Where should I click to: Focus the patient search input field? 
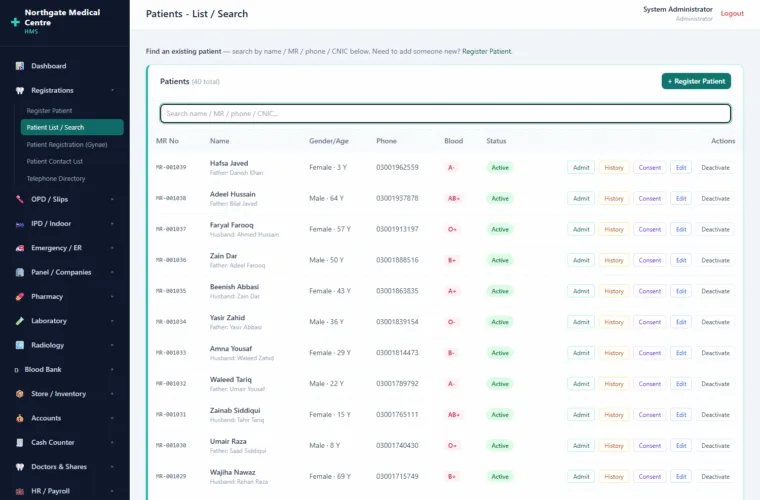click(x=445, y=113)
